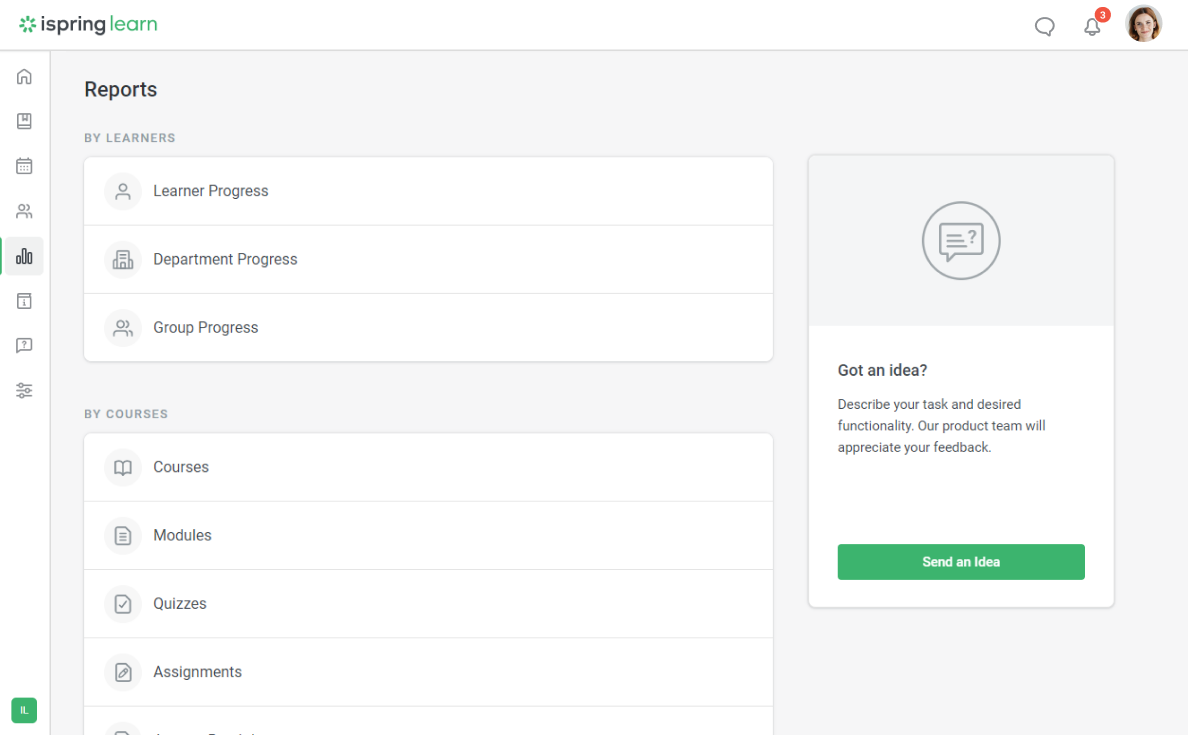
Task: Click the Users icon in the sidebar
Action: 24,211
